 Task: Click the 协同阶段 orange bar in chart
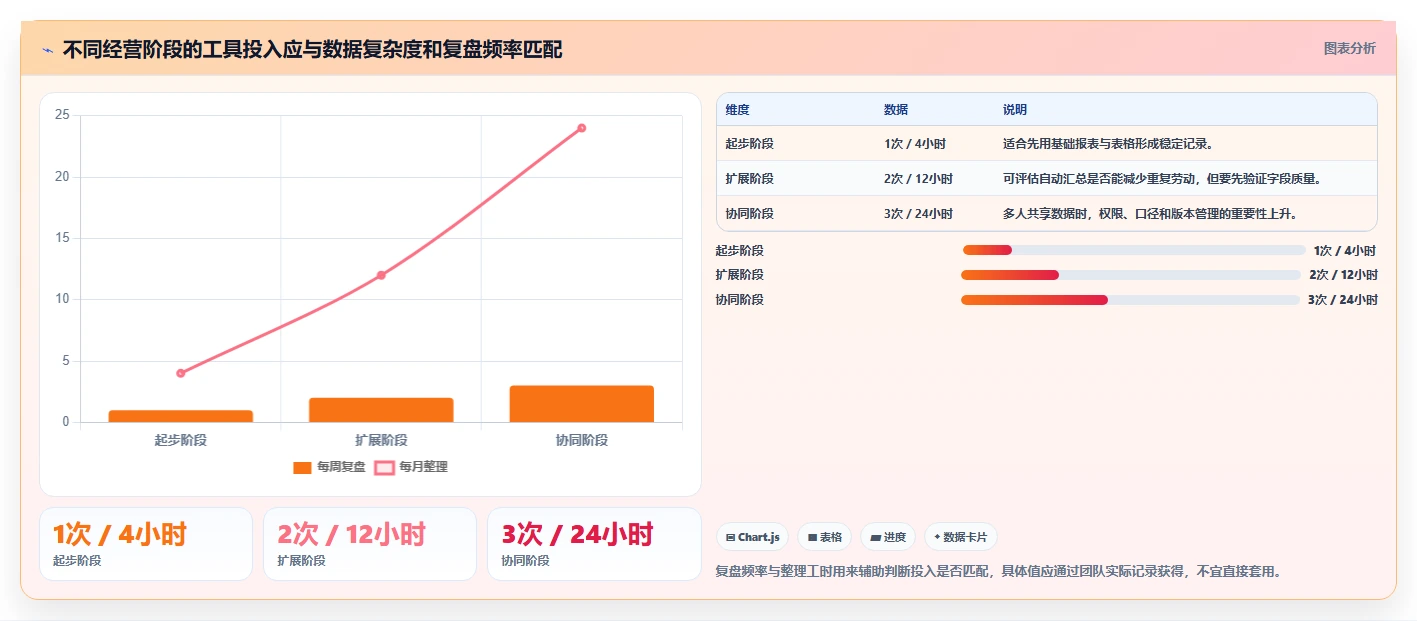click(581, 404)
